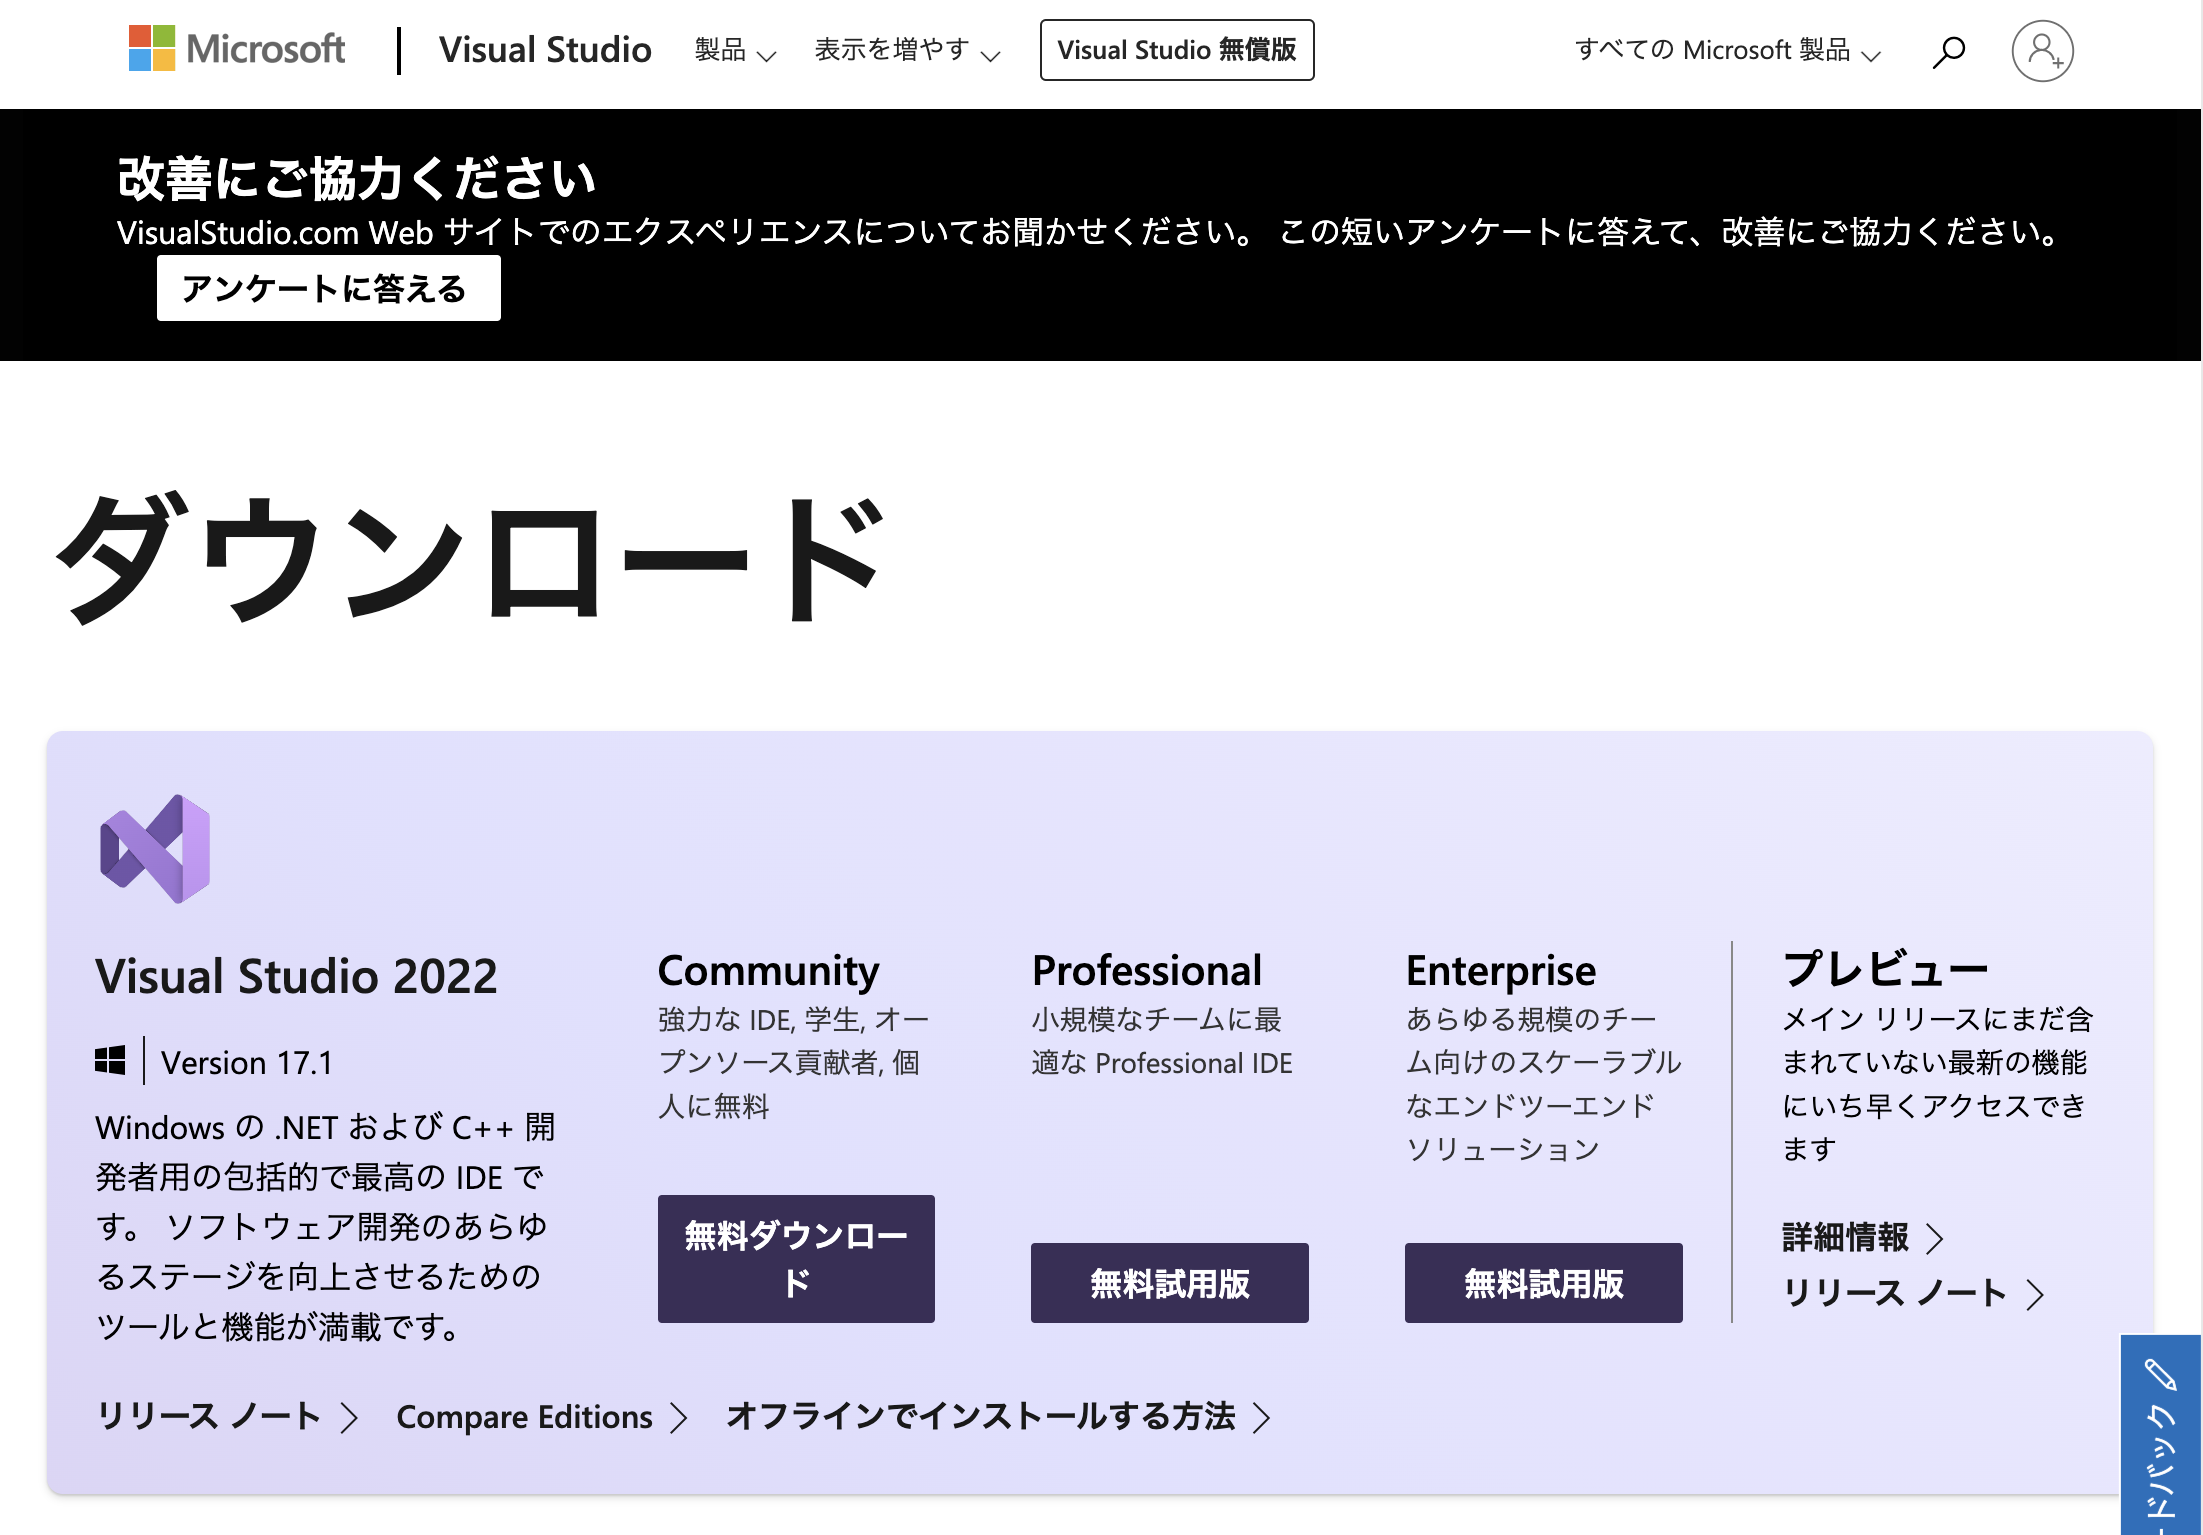Open リリース ノート link under プレビュー
Screen dimensions: 2203x1535
(x=1913, y=1293)
